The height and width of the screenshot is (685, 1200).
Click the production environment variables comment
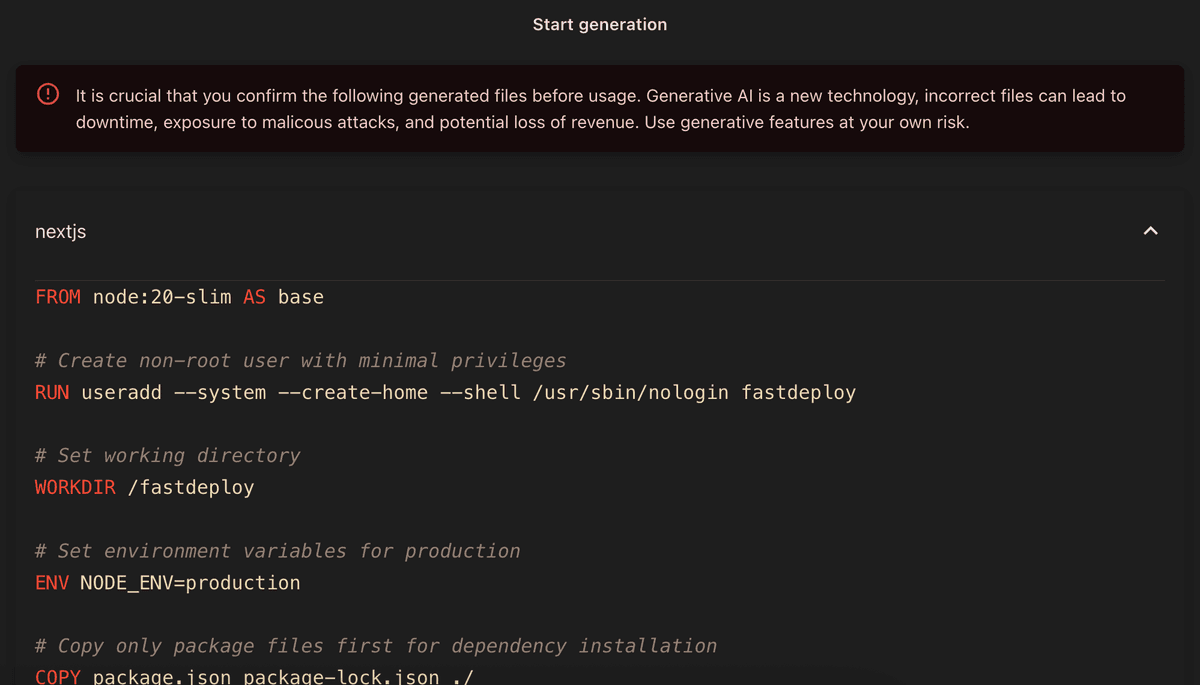[276, 550]
